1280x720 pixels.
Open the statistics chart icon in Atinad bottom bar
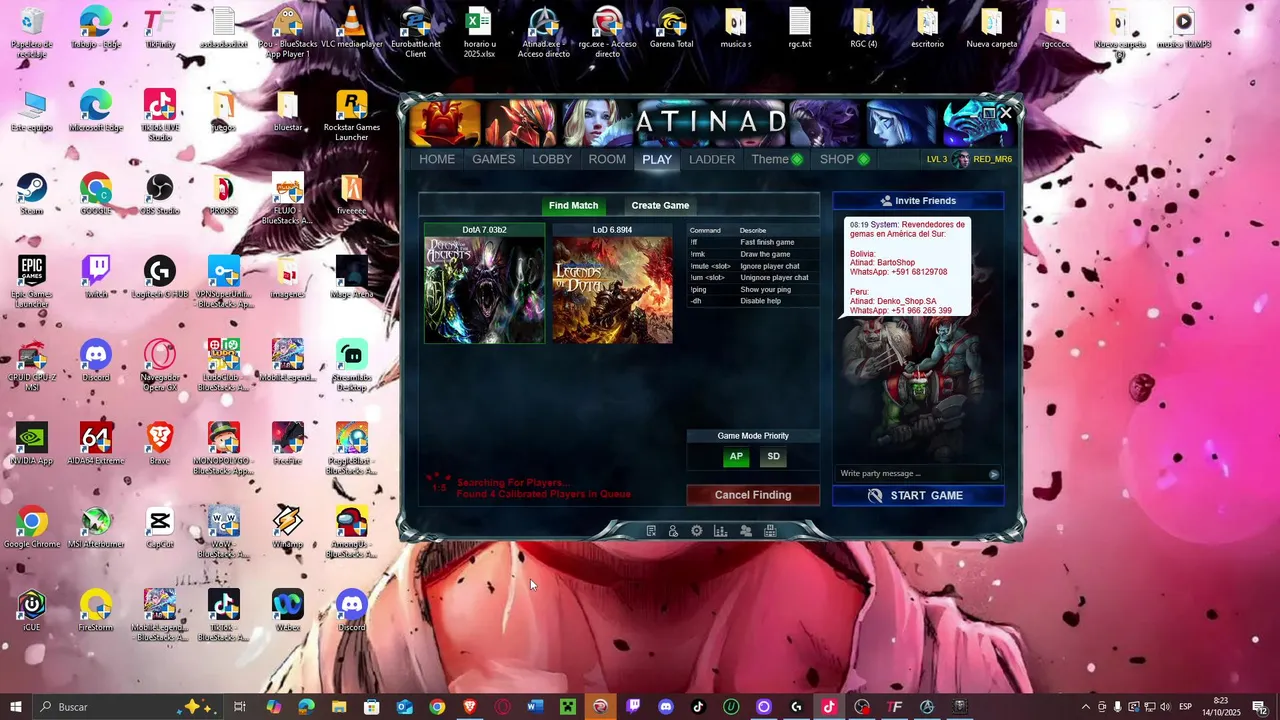pos(720,531)
